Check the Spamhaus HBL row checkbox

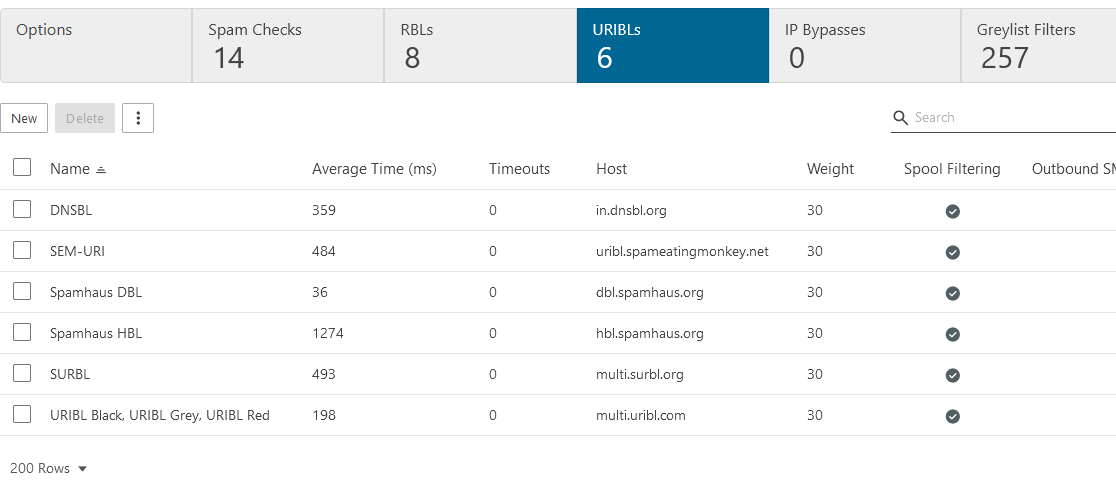click(x=22, y=333)
